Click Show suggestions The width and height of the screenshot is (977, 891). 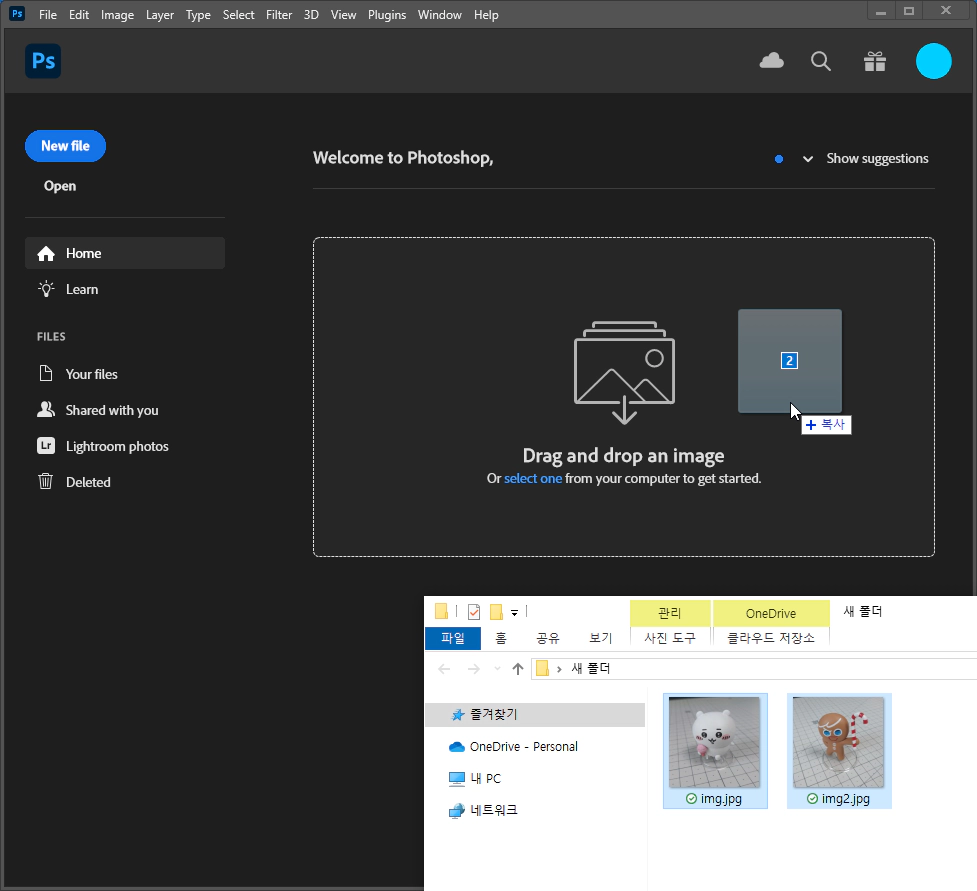pos(877,159)
